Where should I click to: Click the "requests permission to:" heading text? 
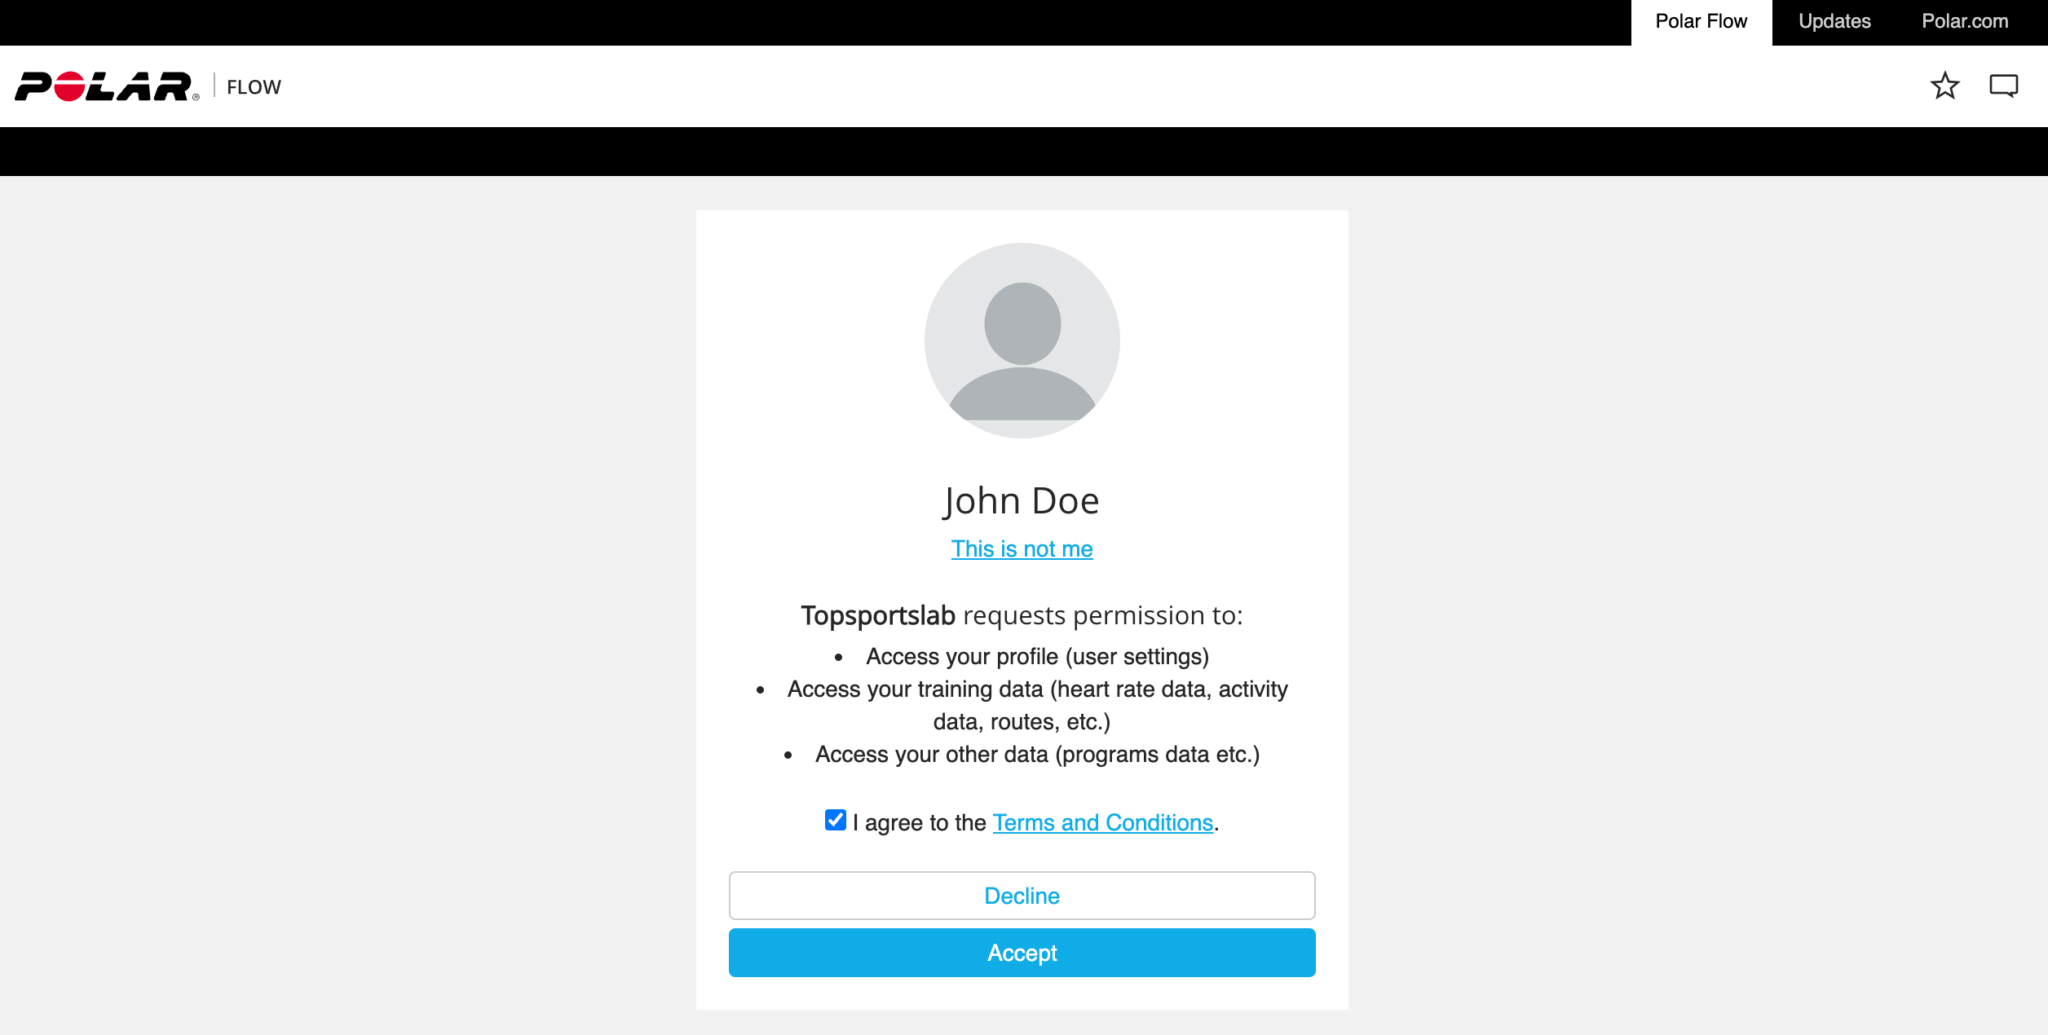(x=1102, y=616)
